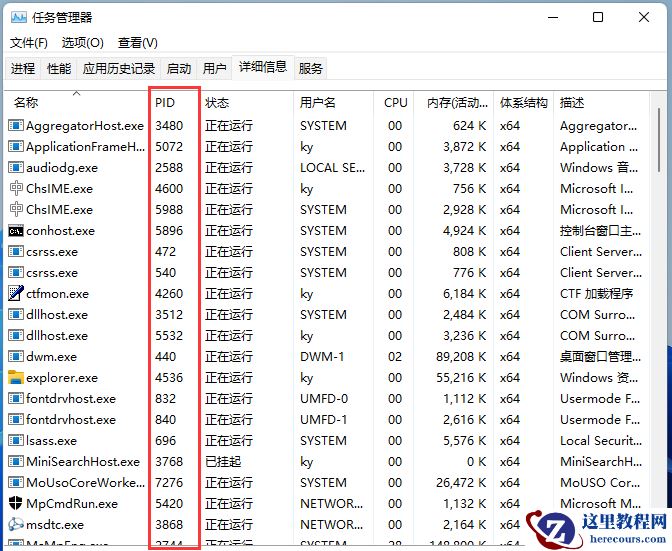Click the CPU value 02 for dwm.exe
This screenshot has width=672, height=551.
click(395, 356)
